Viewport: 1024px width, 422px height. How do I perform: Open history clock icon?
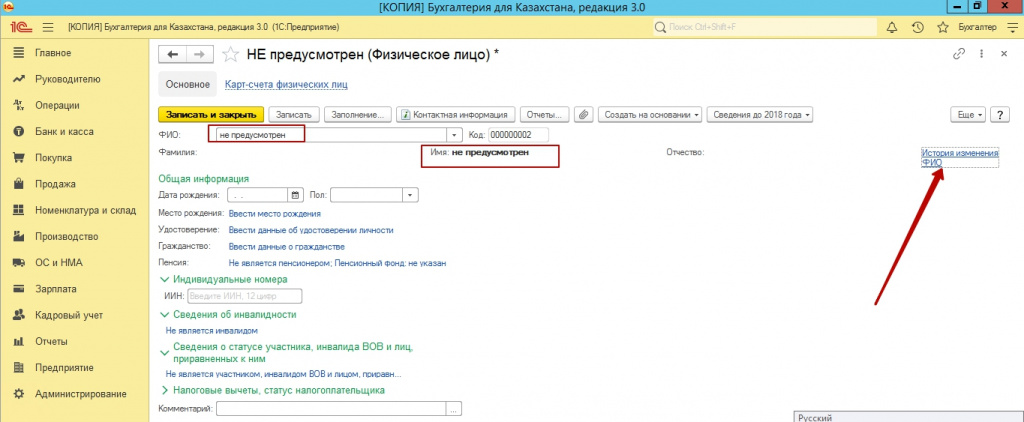click(918, 27)
